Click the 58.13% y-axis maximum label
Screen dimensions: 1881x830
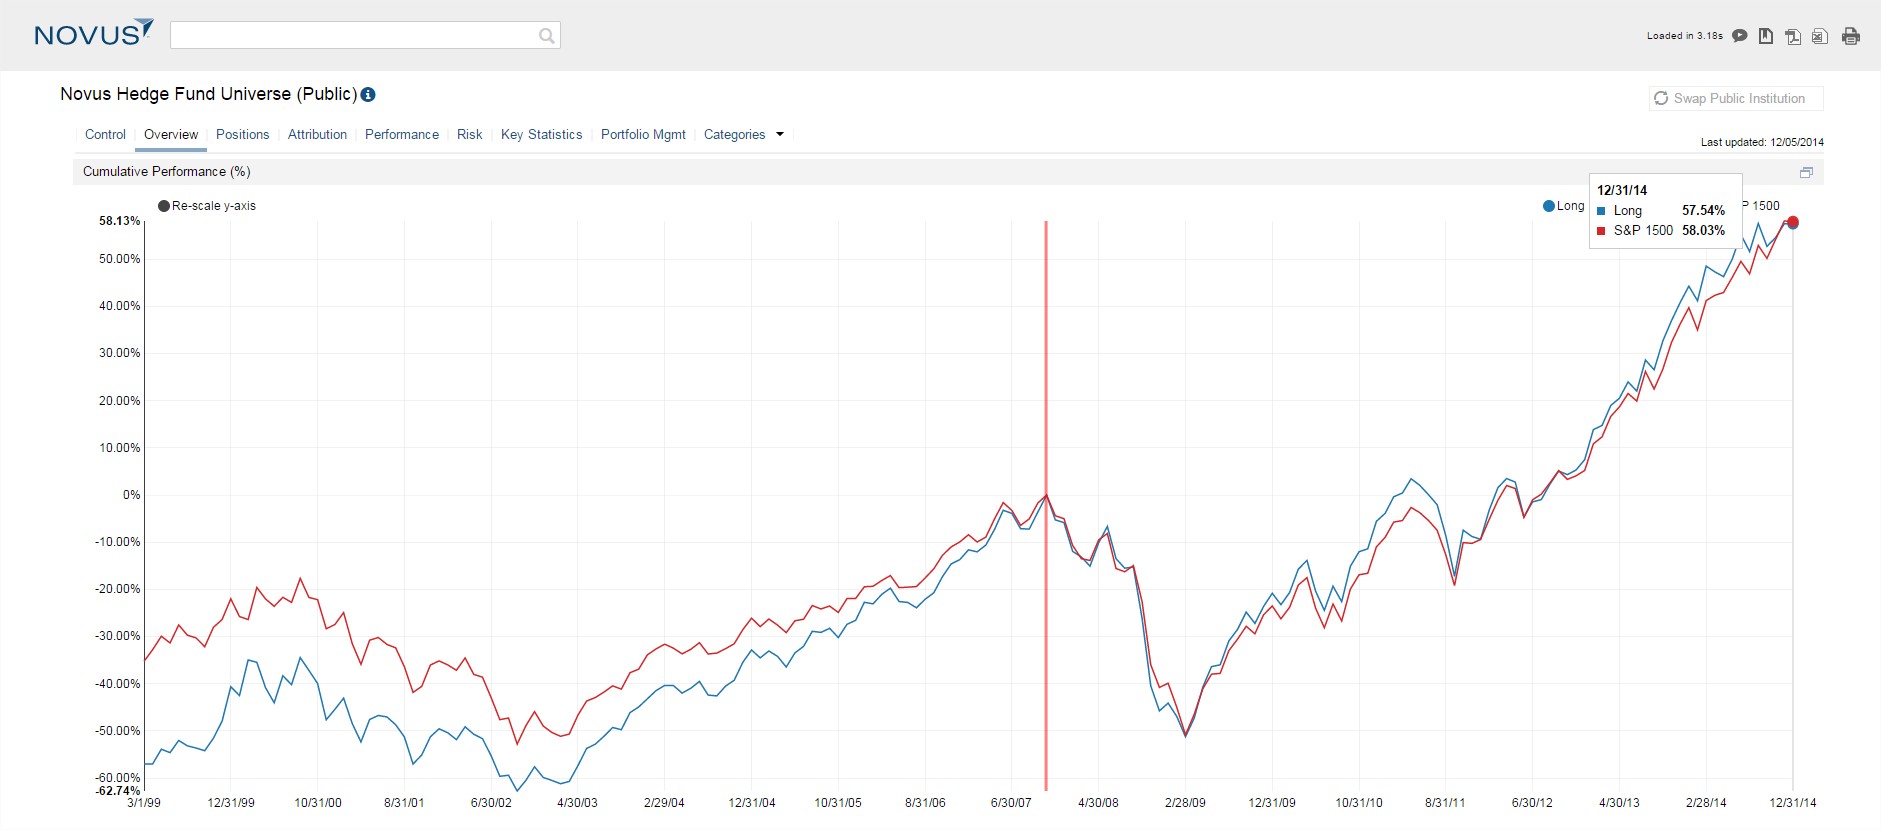coord(119,221)
